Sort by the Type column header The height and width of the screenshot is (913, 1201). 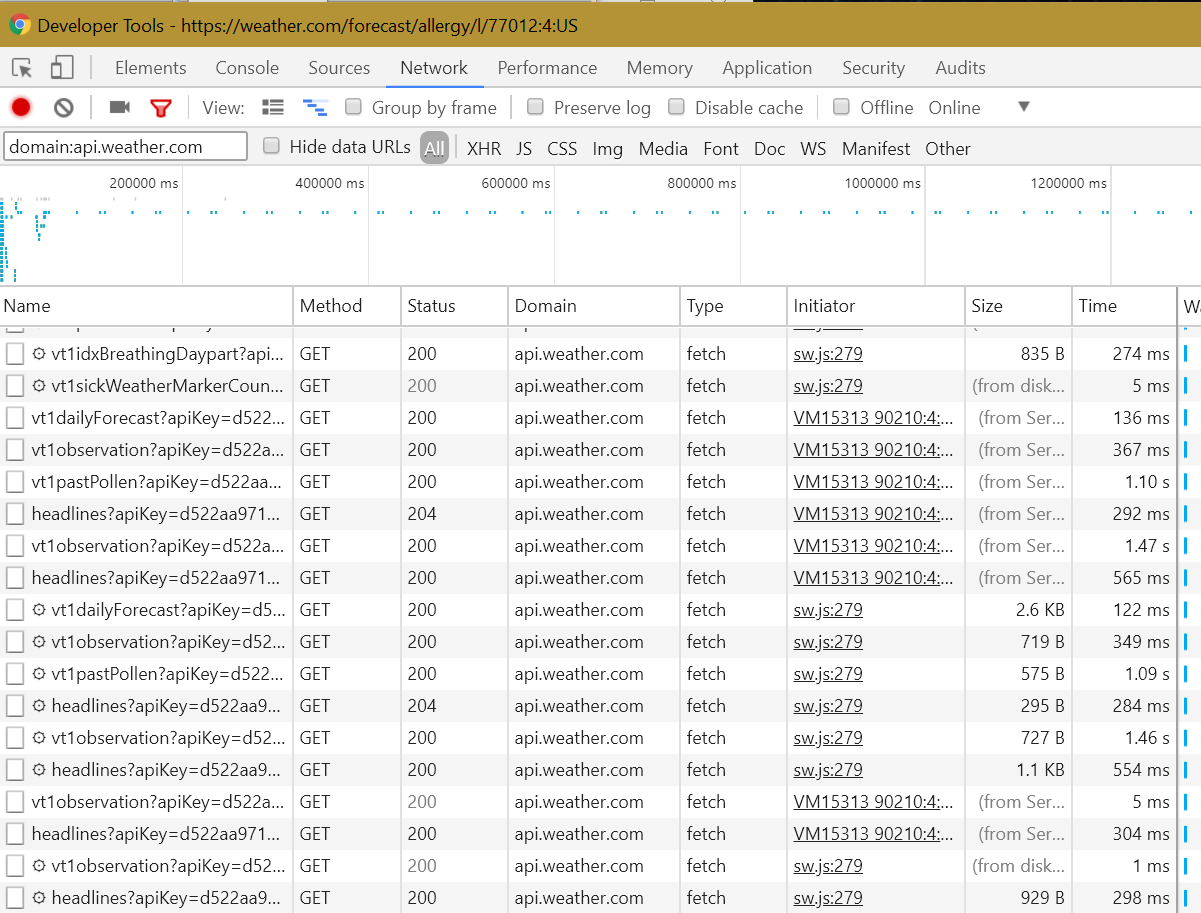point(733,306)
